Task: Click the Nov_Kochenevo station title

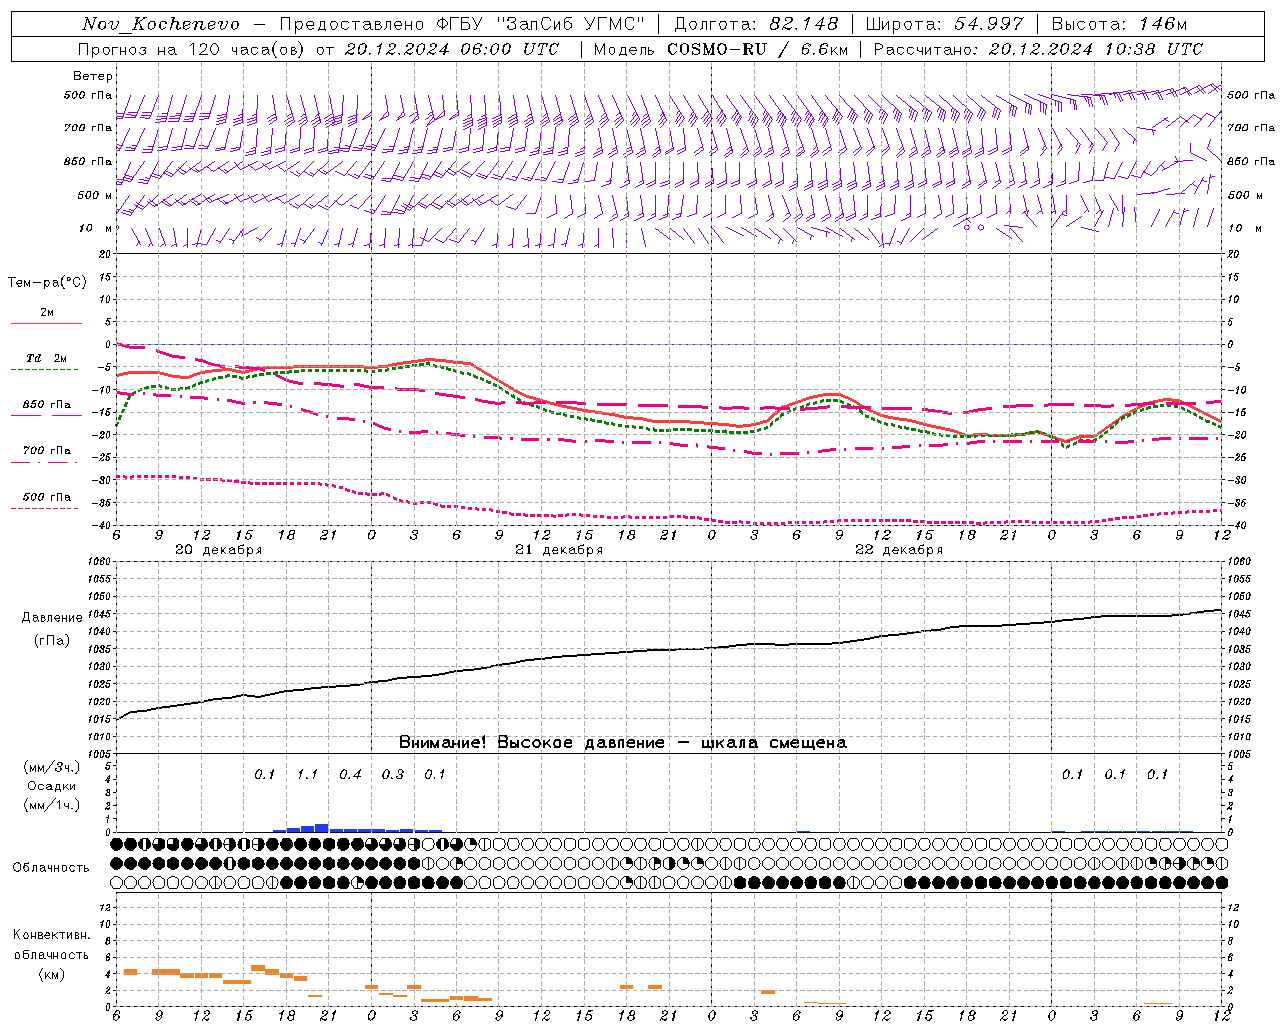Action: 161,24
